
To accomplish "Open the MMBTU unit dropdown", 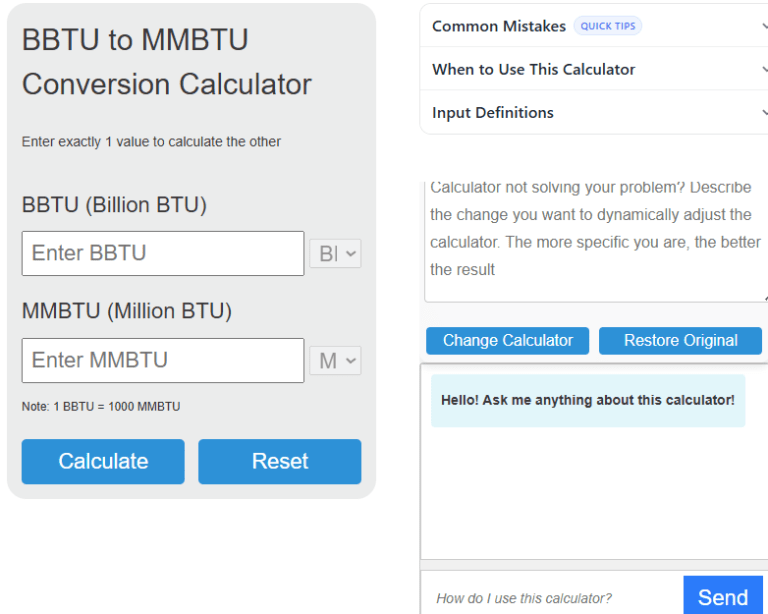I will pos(336,361).
